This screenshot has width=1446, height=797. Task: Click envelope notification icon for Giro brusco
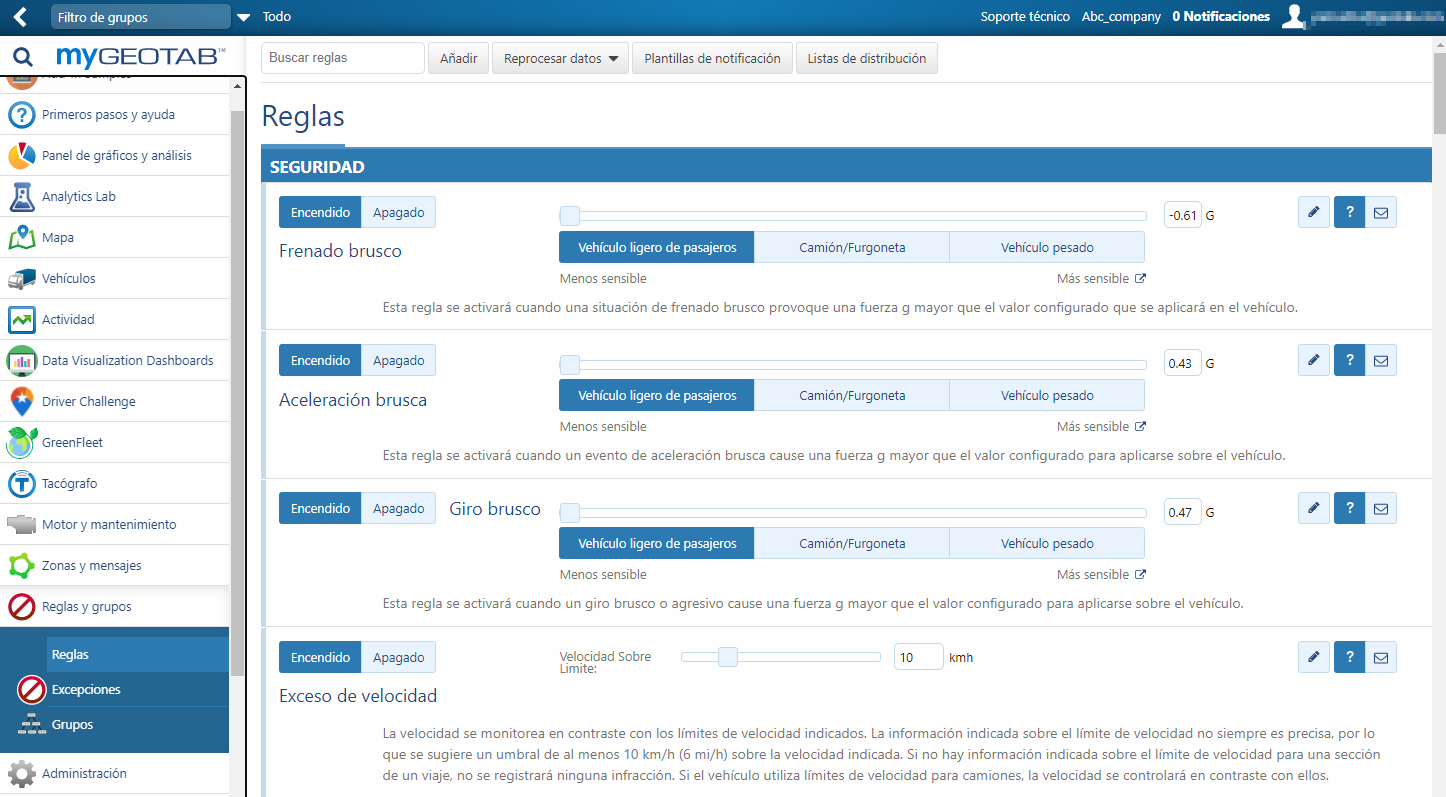point(1381,509)
